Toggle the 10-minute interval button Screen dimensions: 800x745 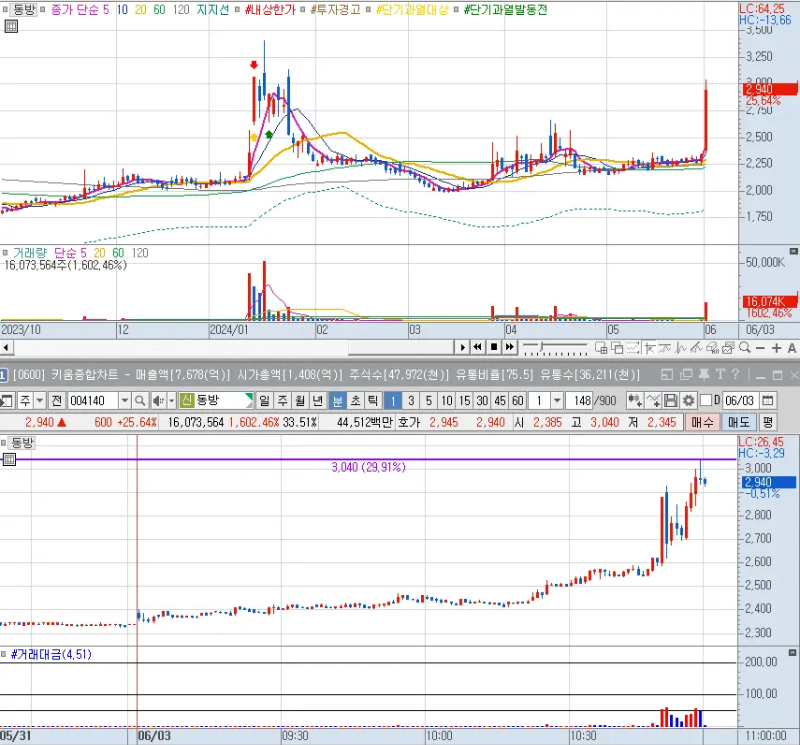click(447, 401)
